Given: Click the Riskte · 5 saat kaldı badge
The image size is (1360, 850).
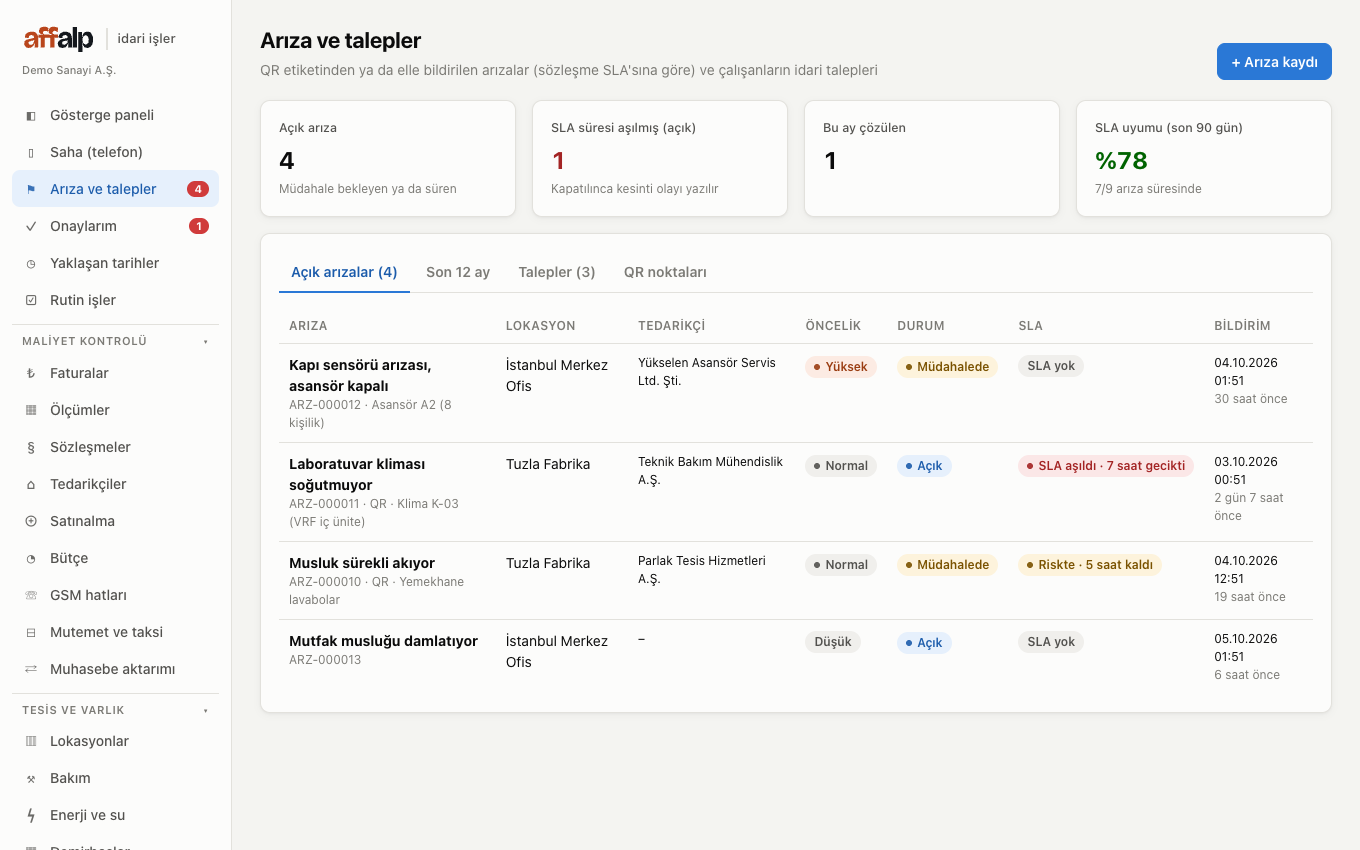Looking at the screenshot, I should pos(1090,565).
